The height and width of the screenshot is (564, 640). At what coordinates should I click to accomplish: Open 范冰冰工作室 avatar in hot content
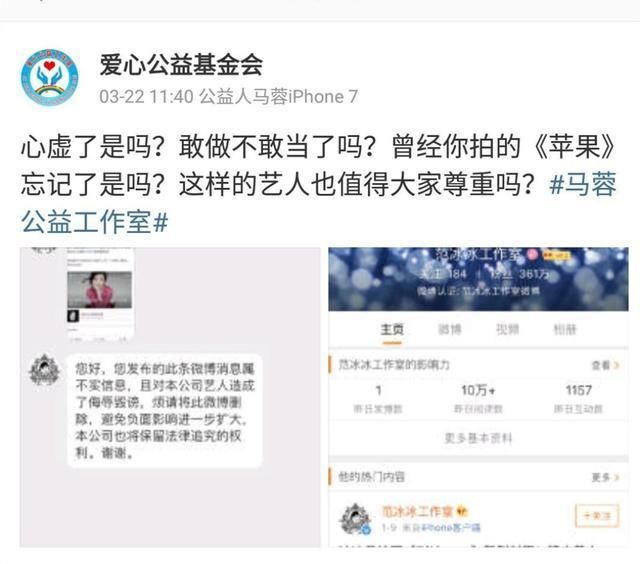click(x=355, y=519)
